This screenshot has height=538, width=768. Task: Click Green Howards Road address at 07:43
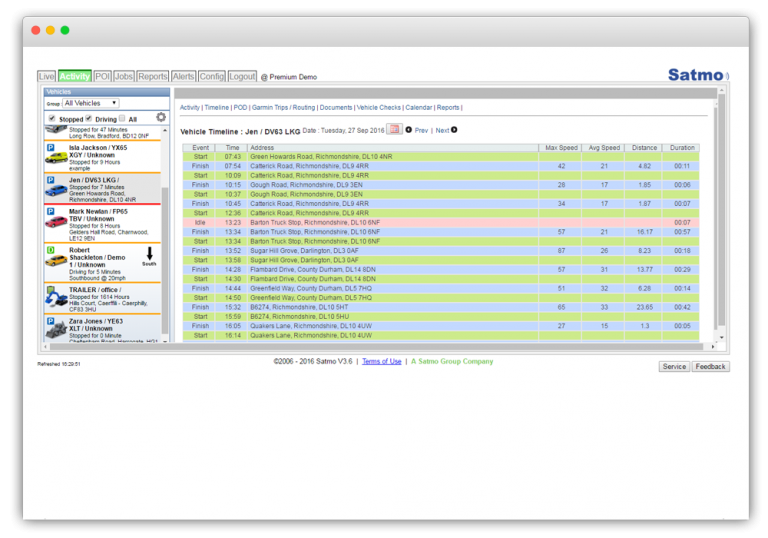point(321,157)
